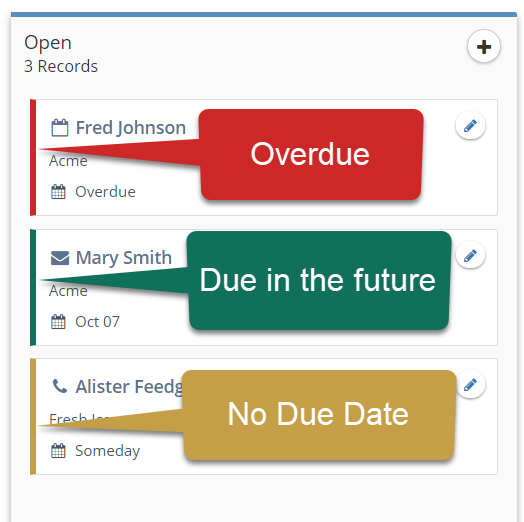Open the Alister Feedg record name
Screen dimensions: 524x522
[x=129, y=387]
